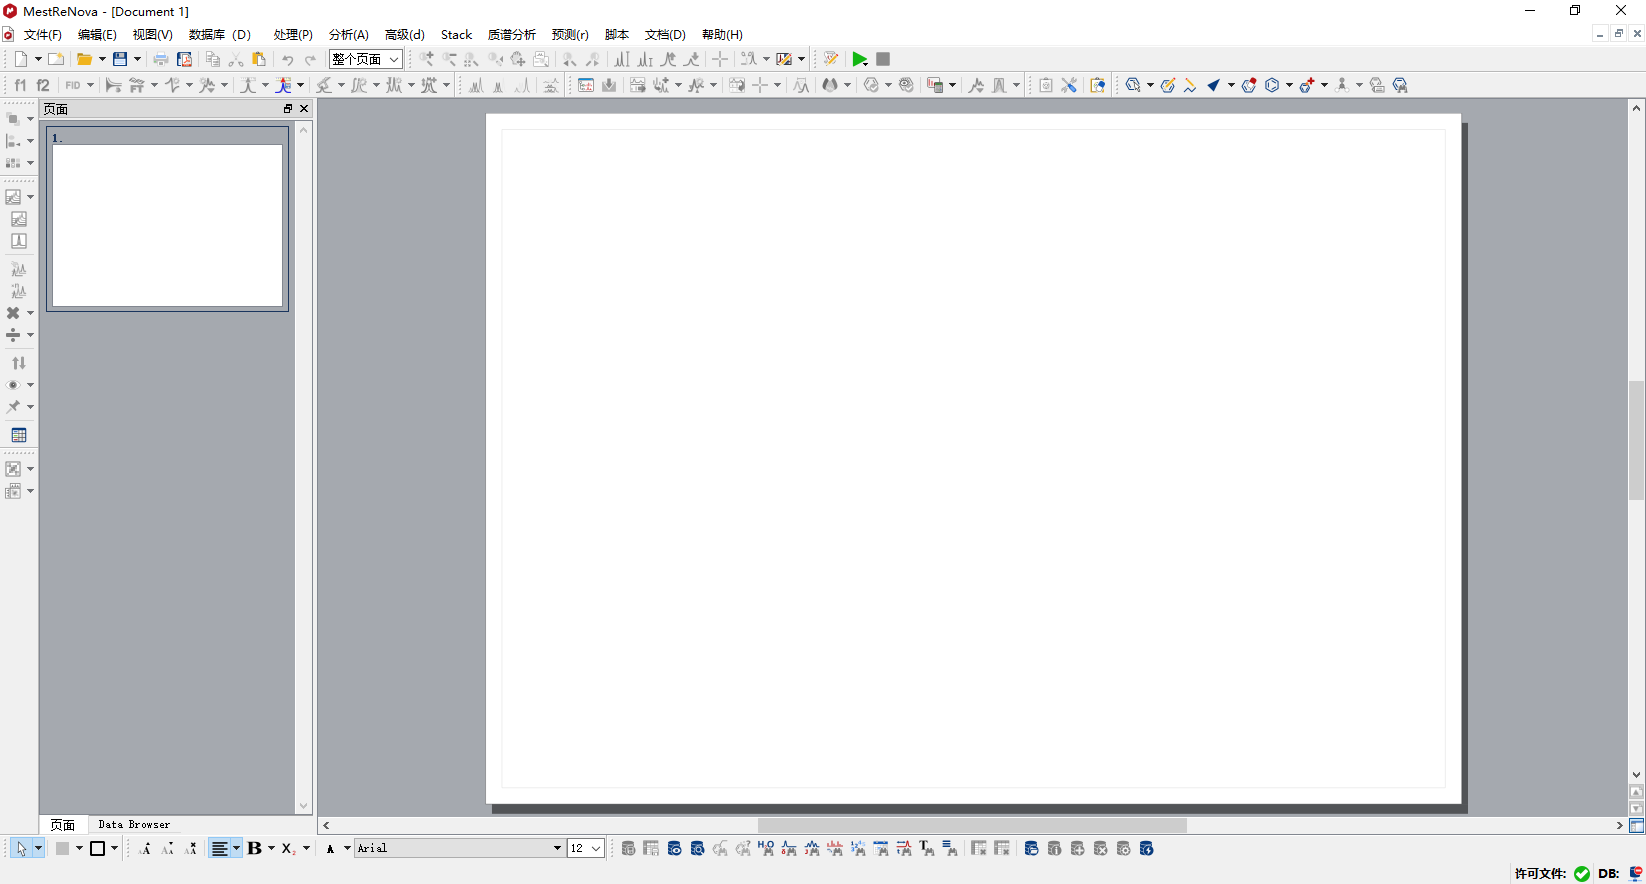Viewport: 1646px width, 884px height.
Task: Toggle the arrow selection pointer tool
Action: (x=21, y=849)
